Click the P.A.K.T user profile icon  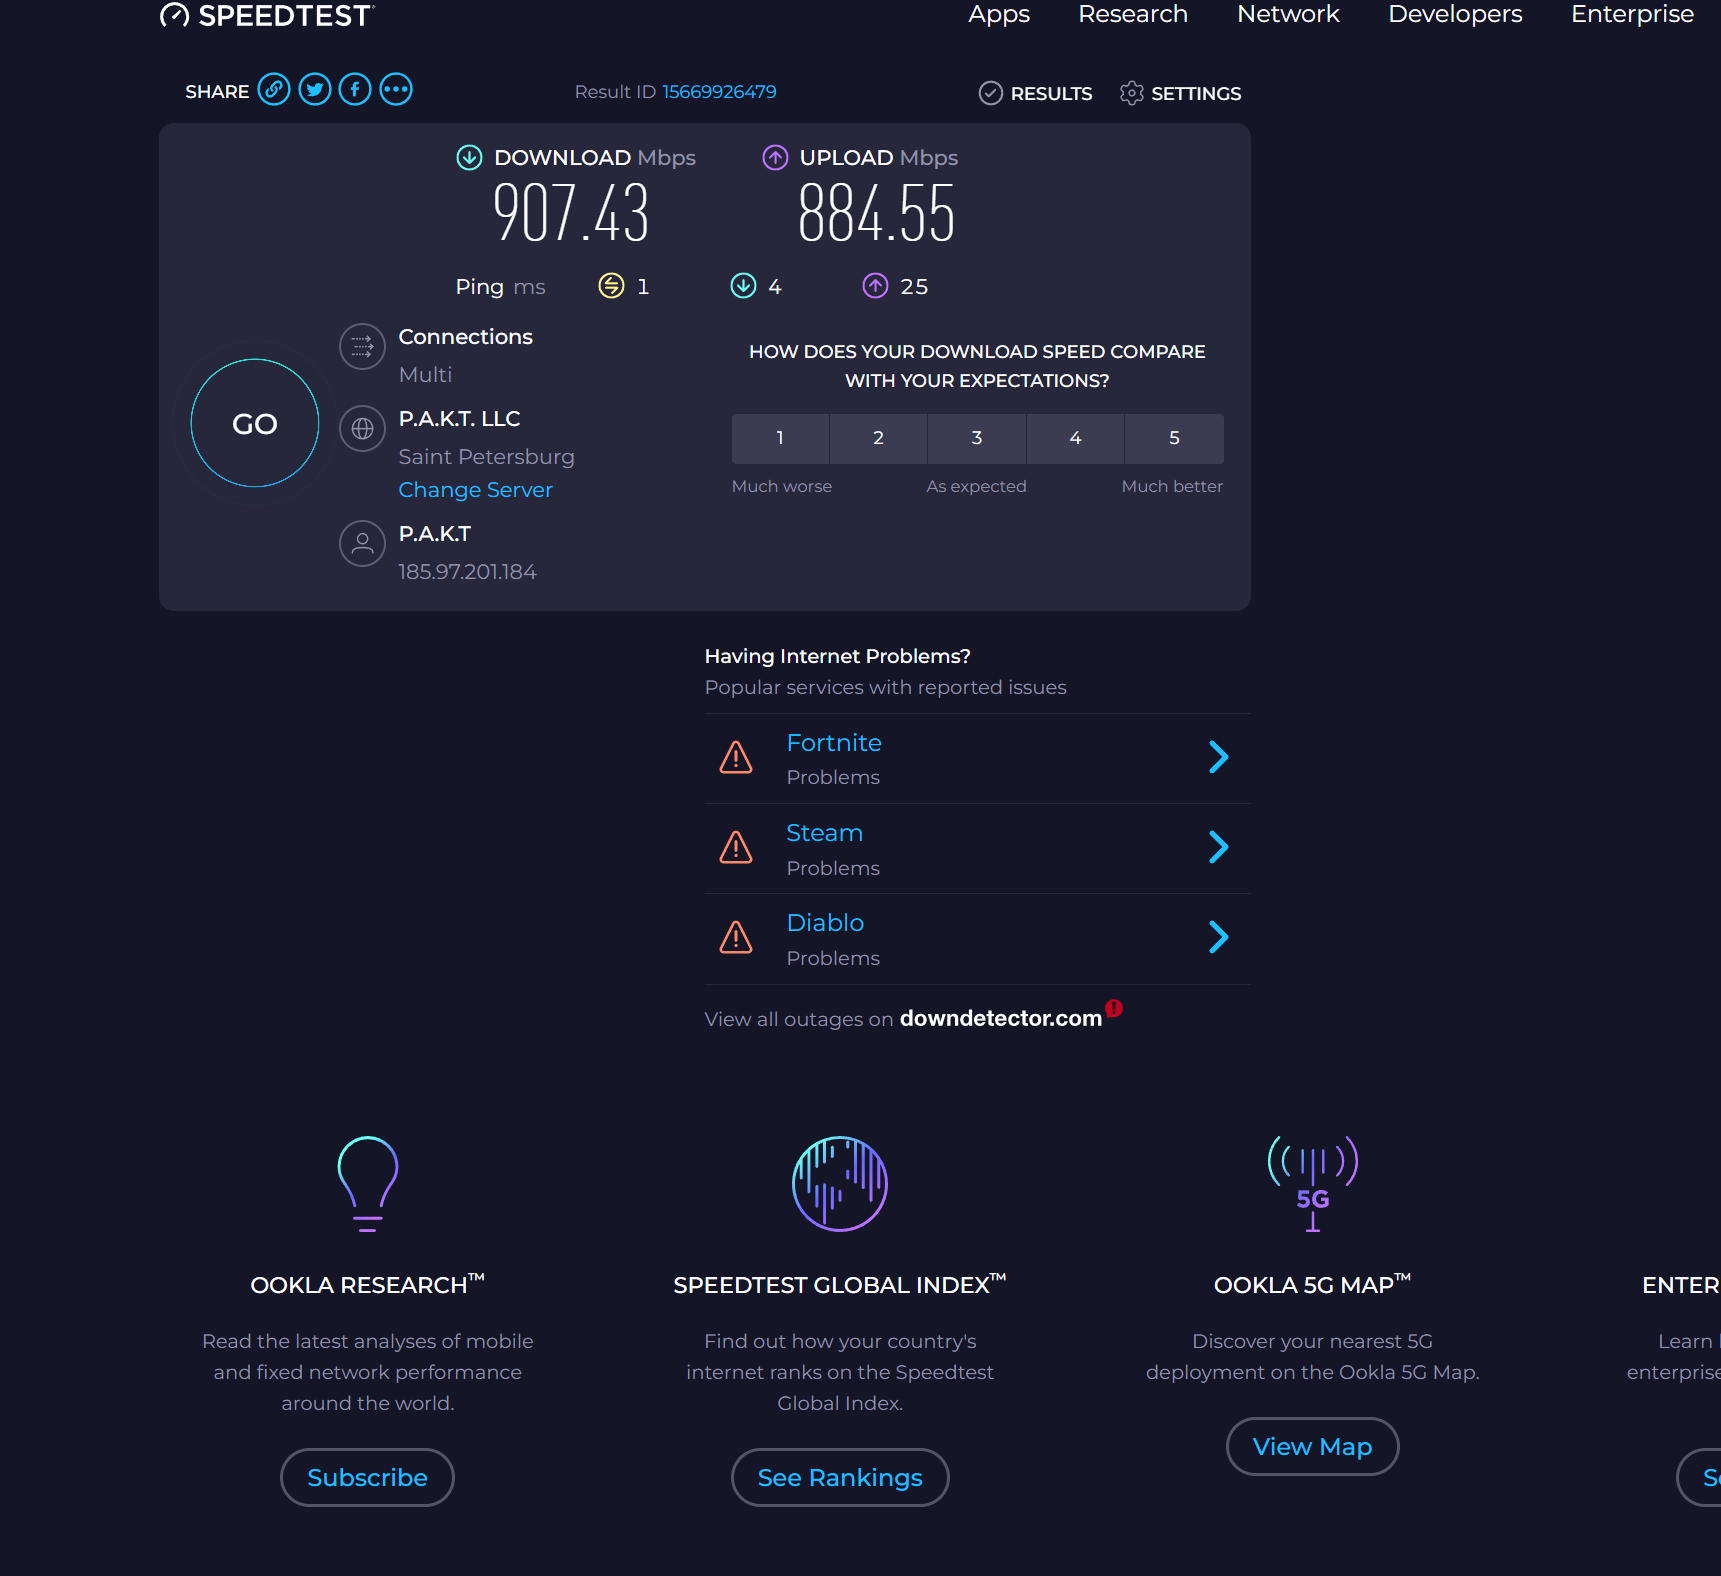pyautogui.click(x=362, y=544)
